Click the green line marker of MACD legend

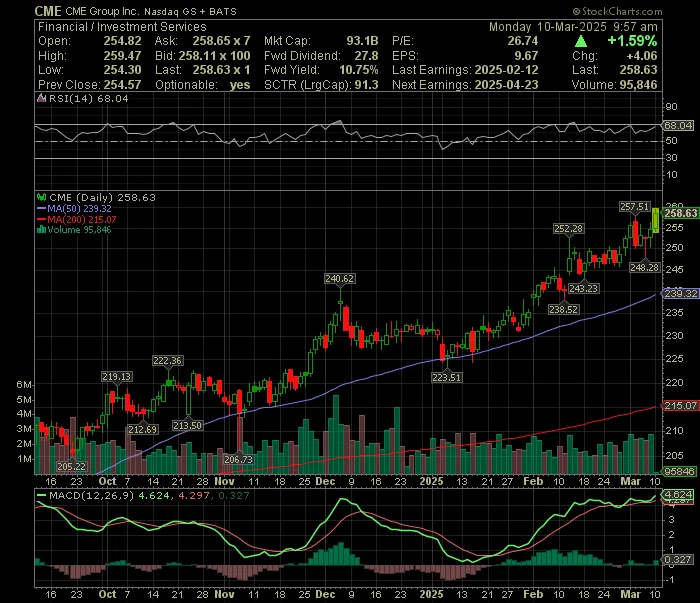42,495
